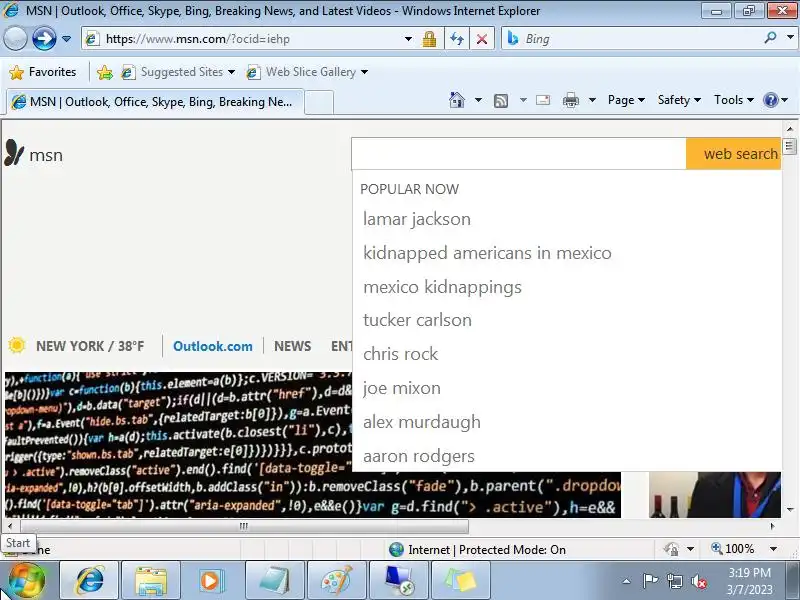Click the Bing search magnifier icon

pyautogui.click(x=770, y=38)
